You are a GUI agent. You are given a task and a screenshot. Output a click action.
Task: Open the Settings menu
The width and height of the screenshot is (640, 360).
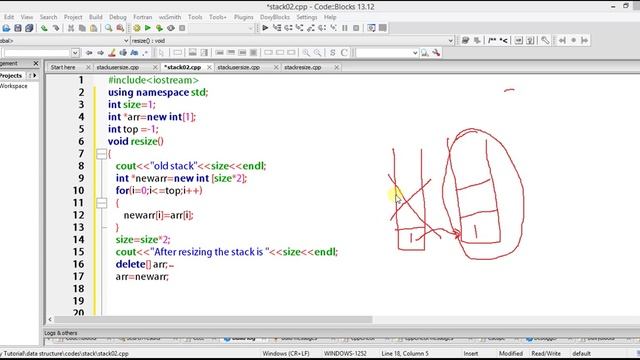(x=307, y=17)
